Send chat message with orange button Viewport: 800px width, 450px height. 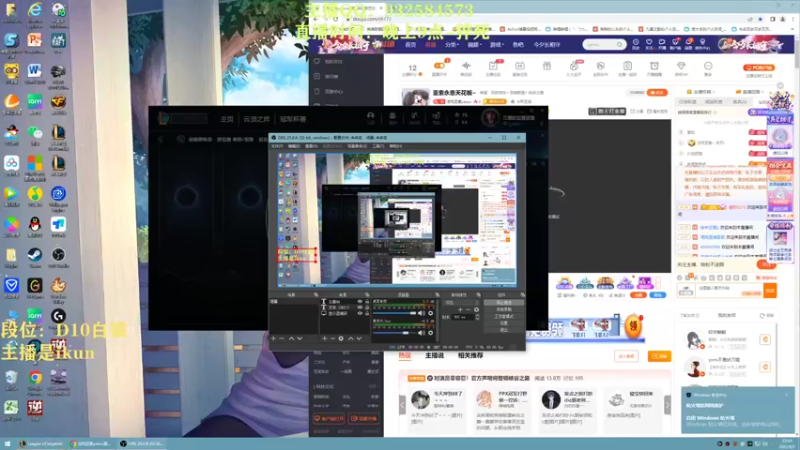tap(770, 290)
